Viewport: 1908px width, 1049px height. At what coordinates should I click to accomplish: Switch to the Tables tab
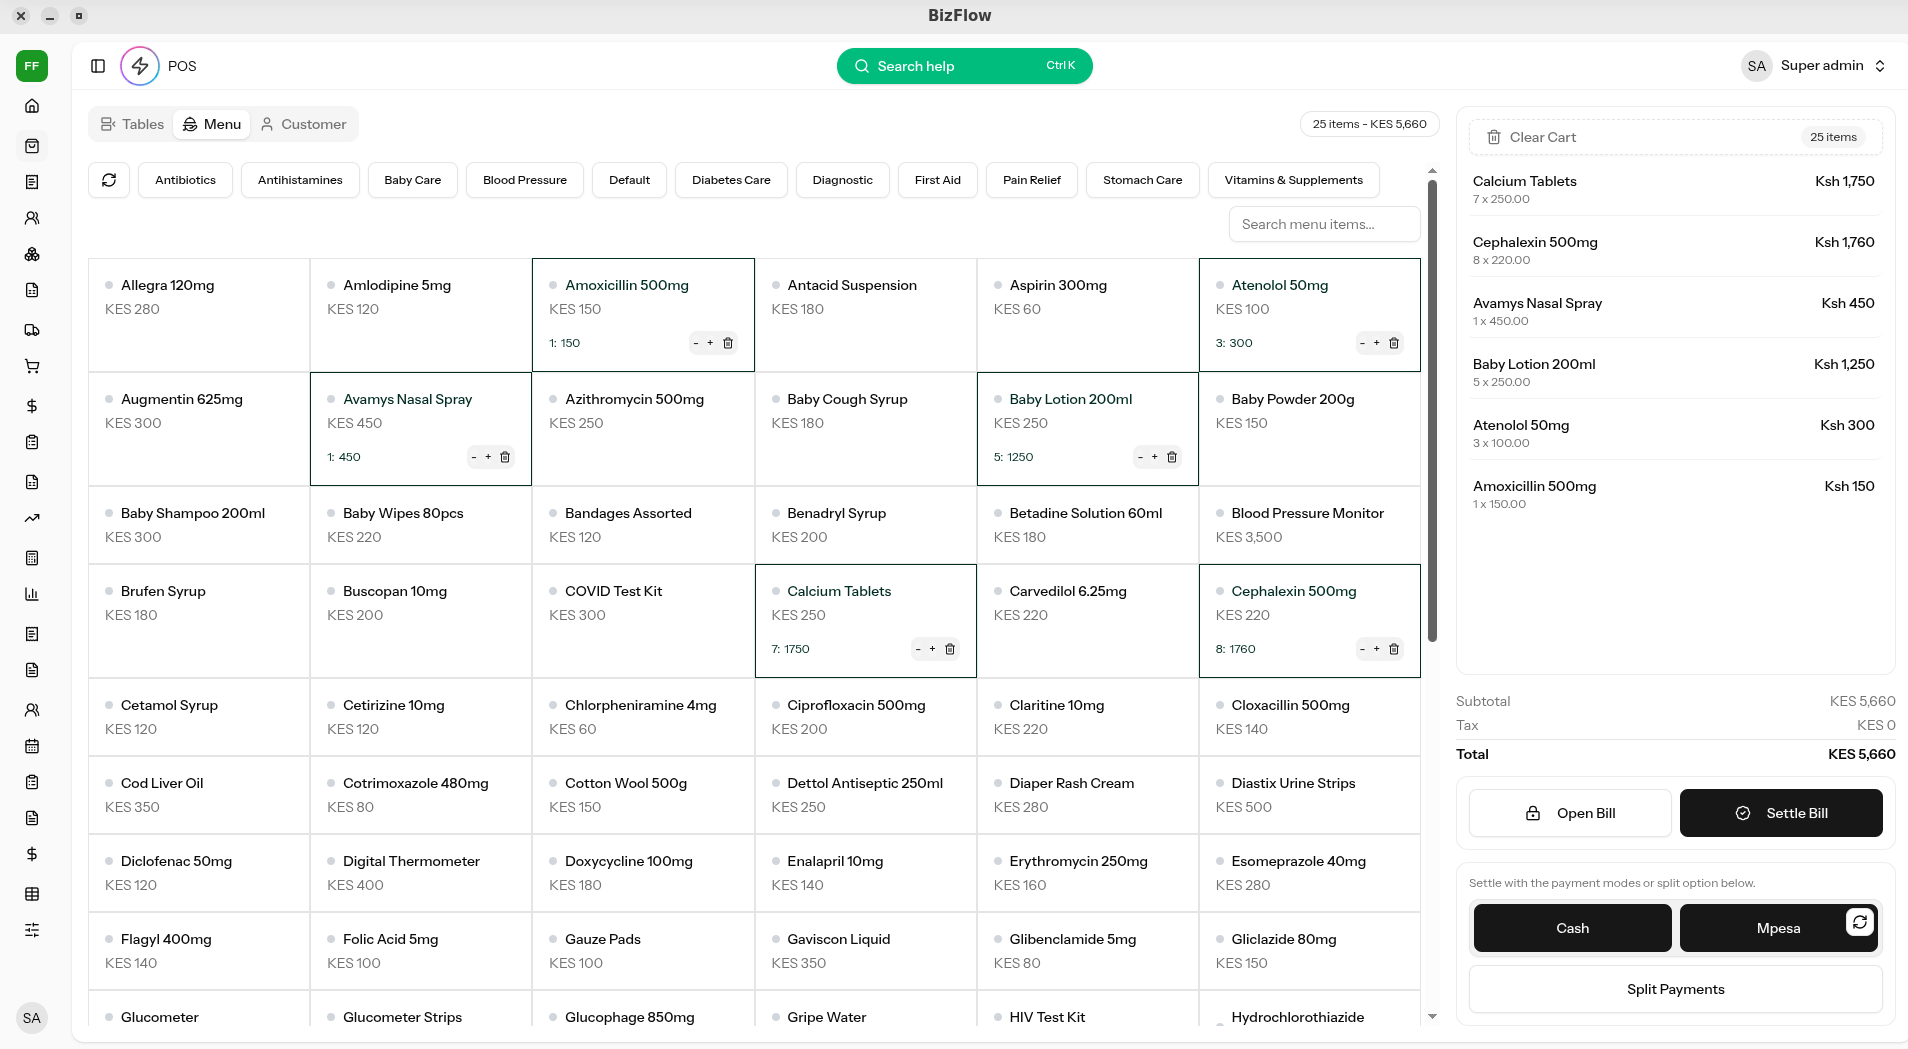click(x=132, y=124)
